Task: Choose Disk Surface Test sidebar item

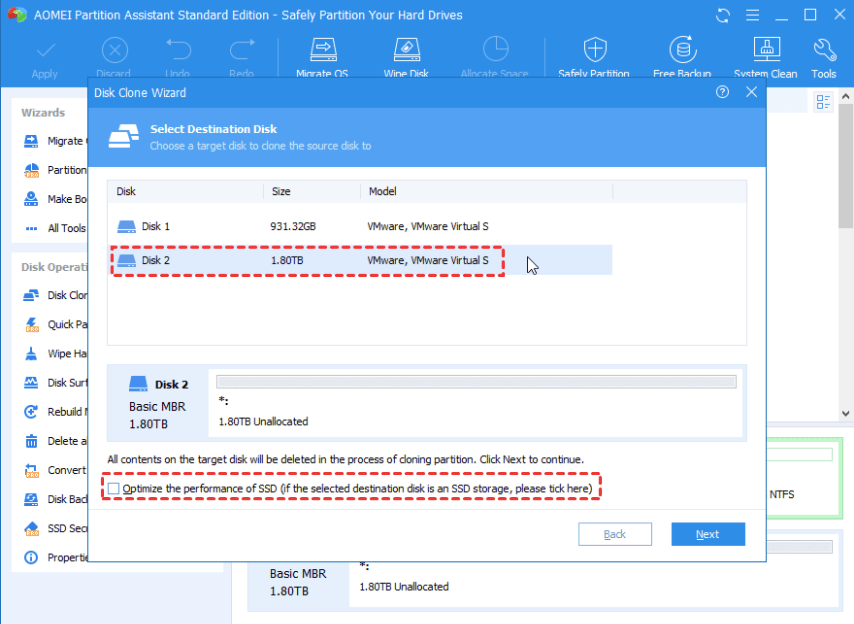Action: click(x=54, y=383)
